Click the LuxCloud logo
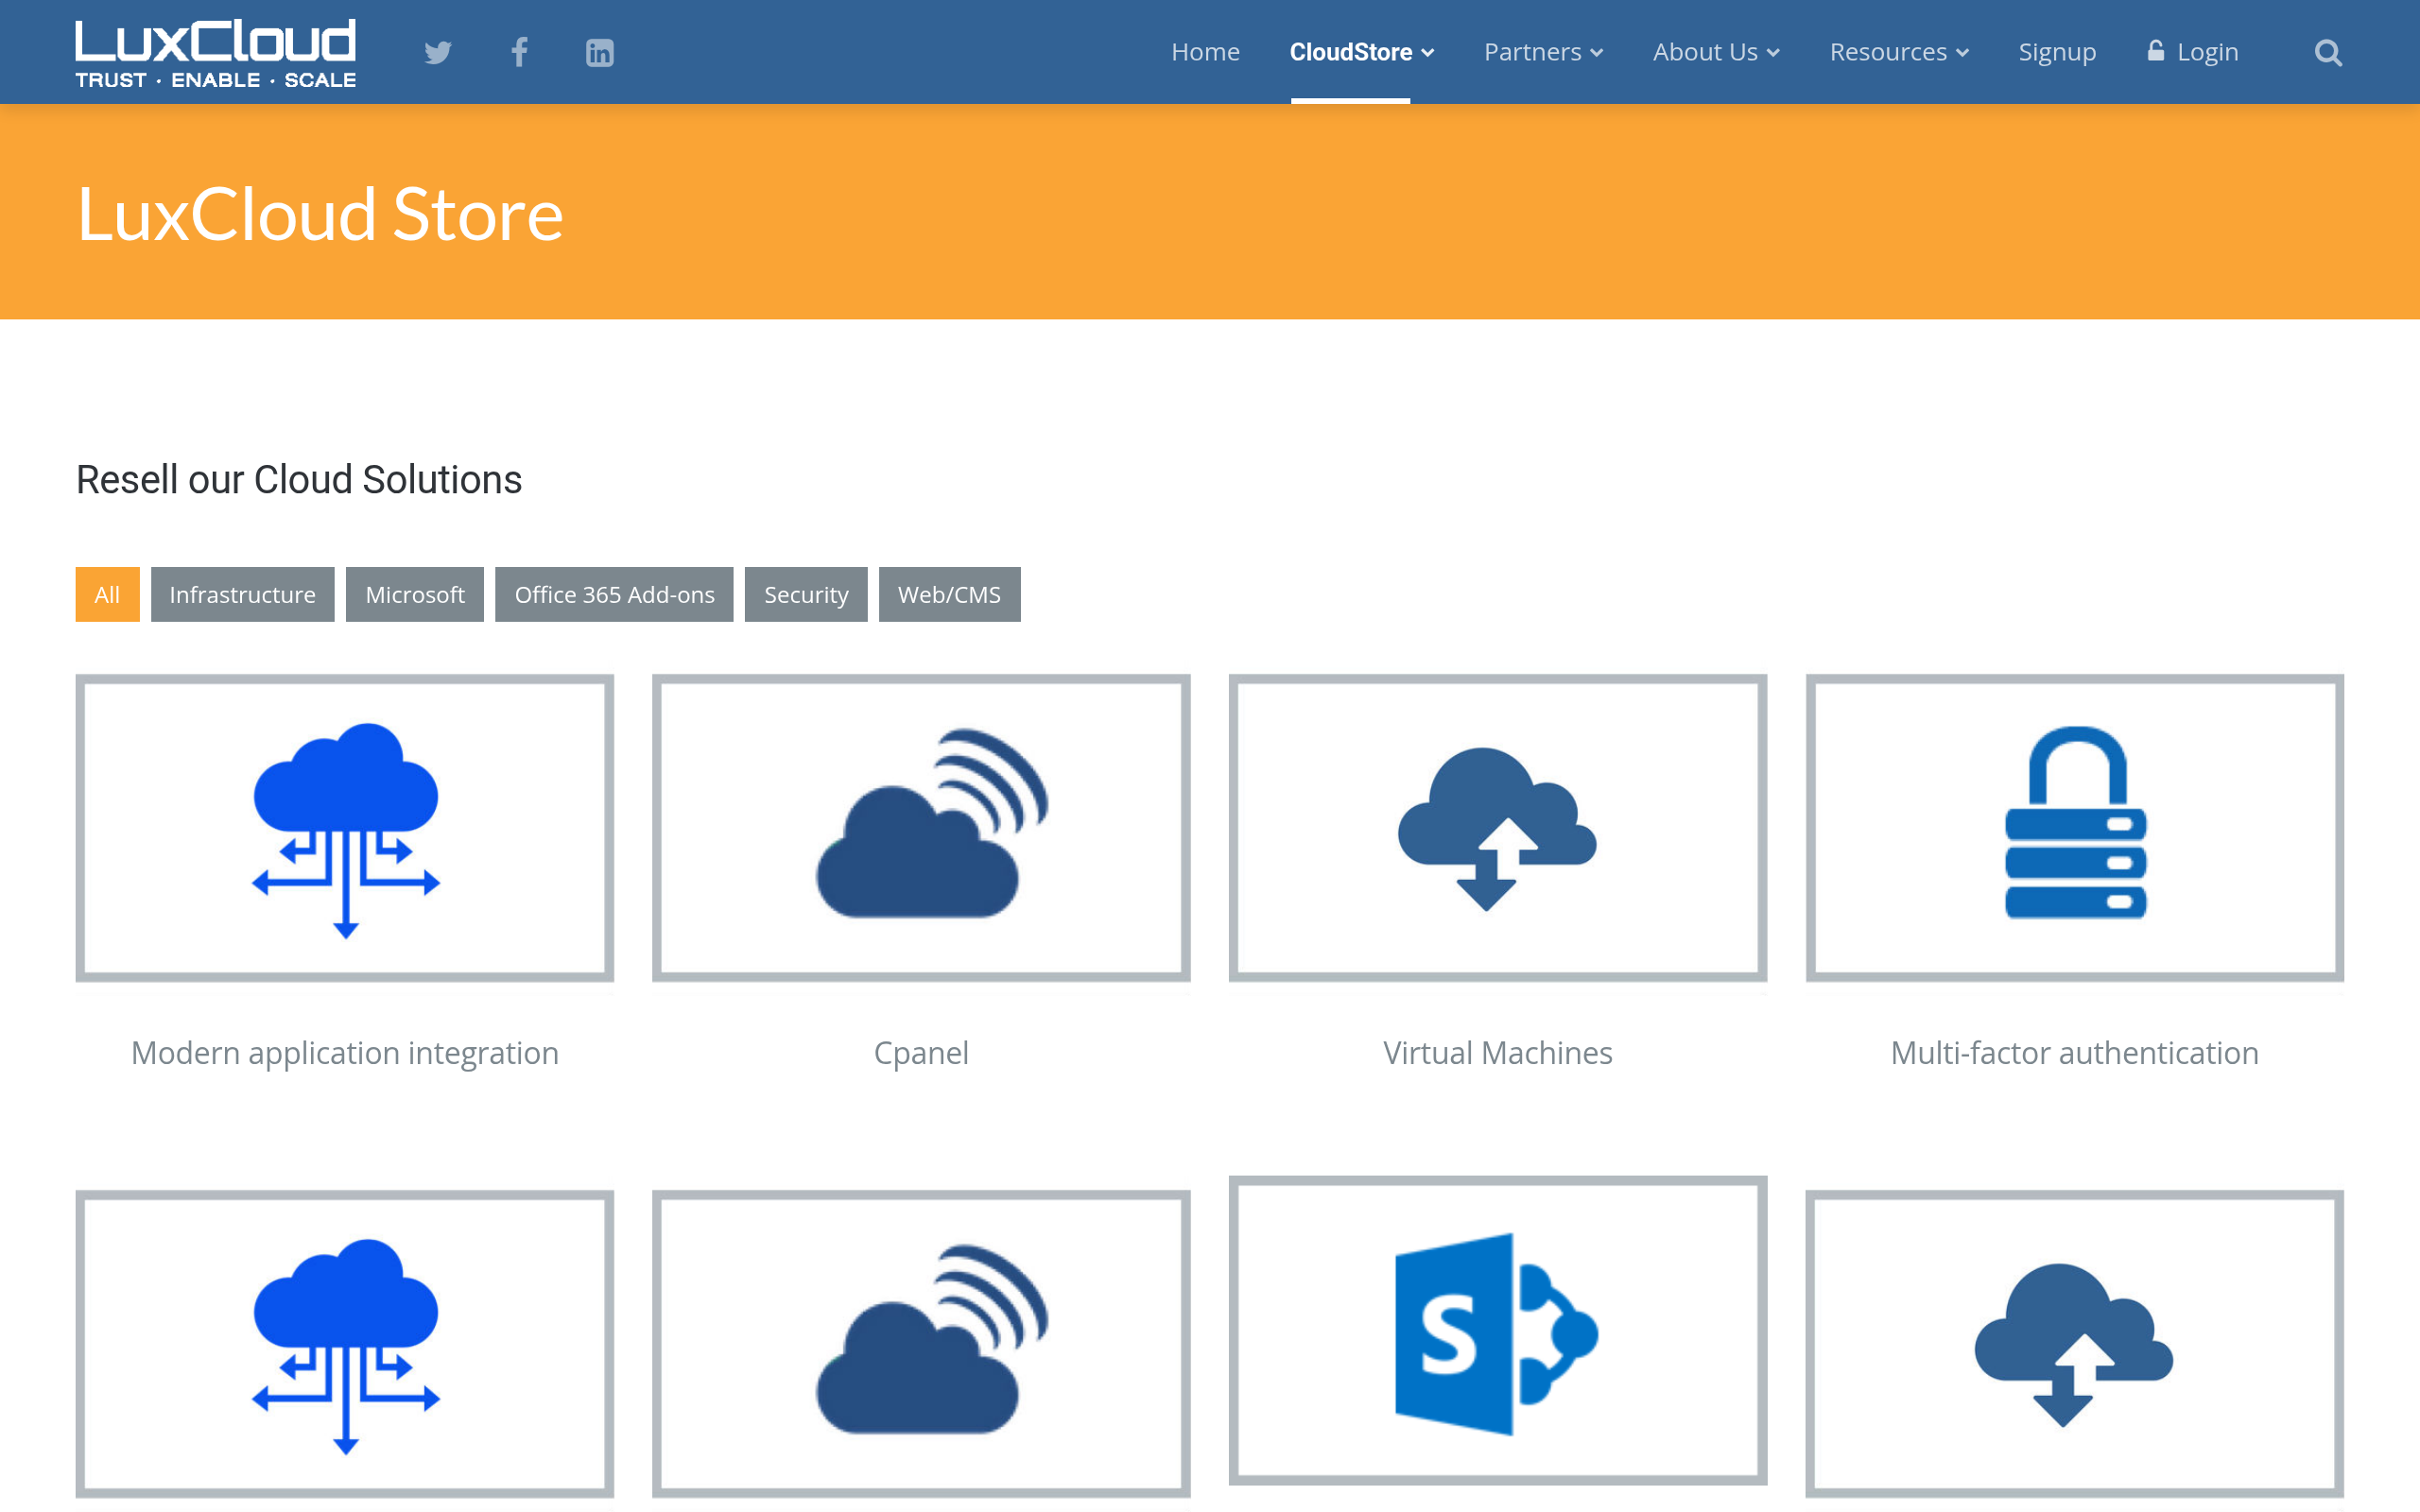2420x1512 pixels. tap(216, 53)
